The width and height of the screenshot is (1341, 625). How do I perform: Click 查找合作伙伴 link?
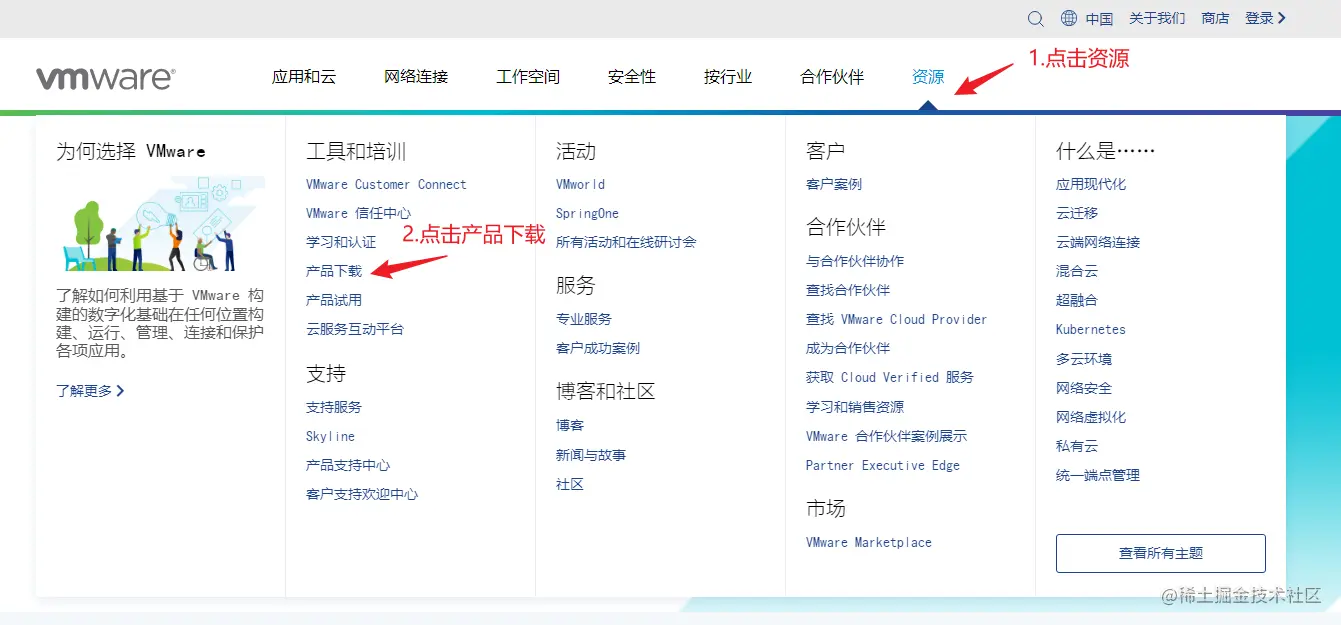pyautogui.click(x=848, y=290)
